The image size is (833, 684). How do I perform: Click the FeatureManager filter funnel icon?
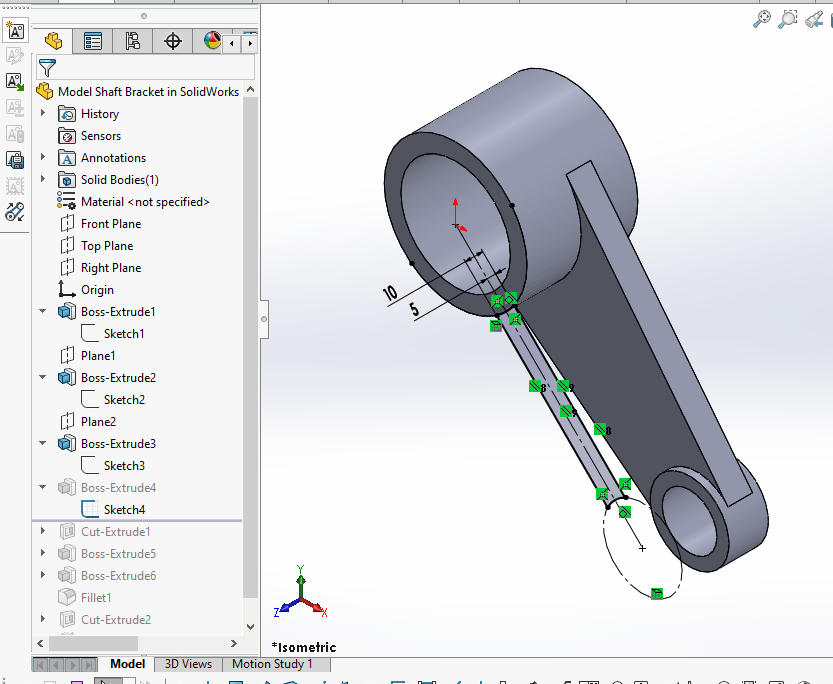coord(47,64)
